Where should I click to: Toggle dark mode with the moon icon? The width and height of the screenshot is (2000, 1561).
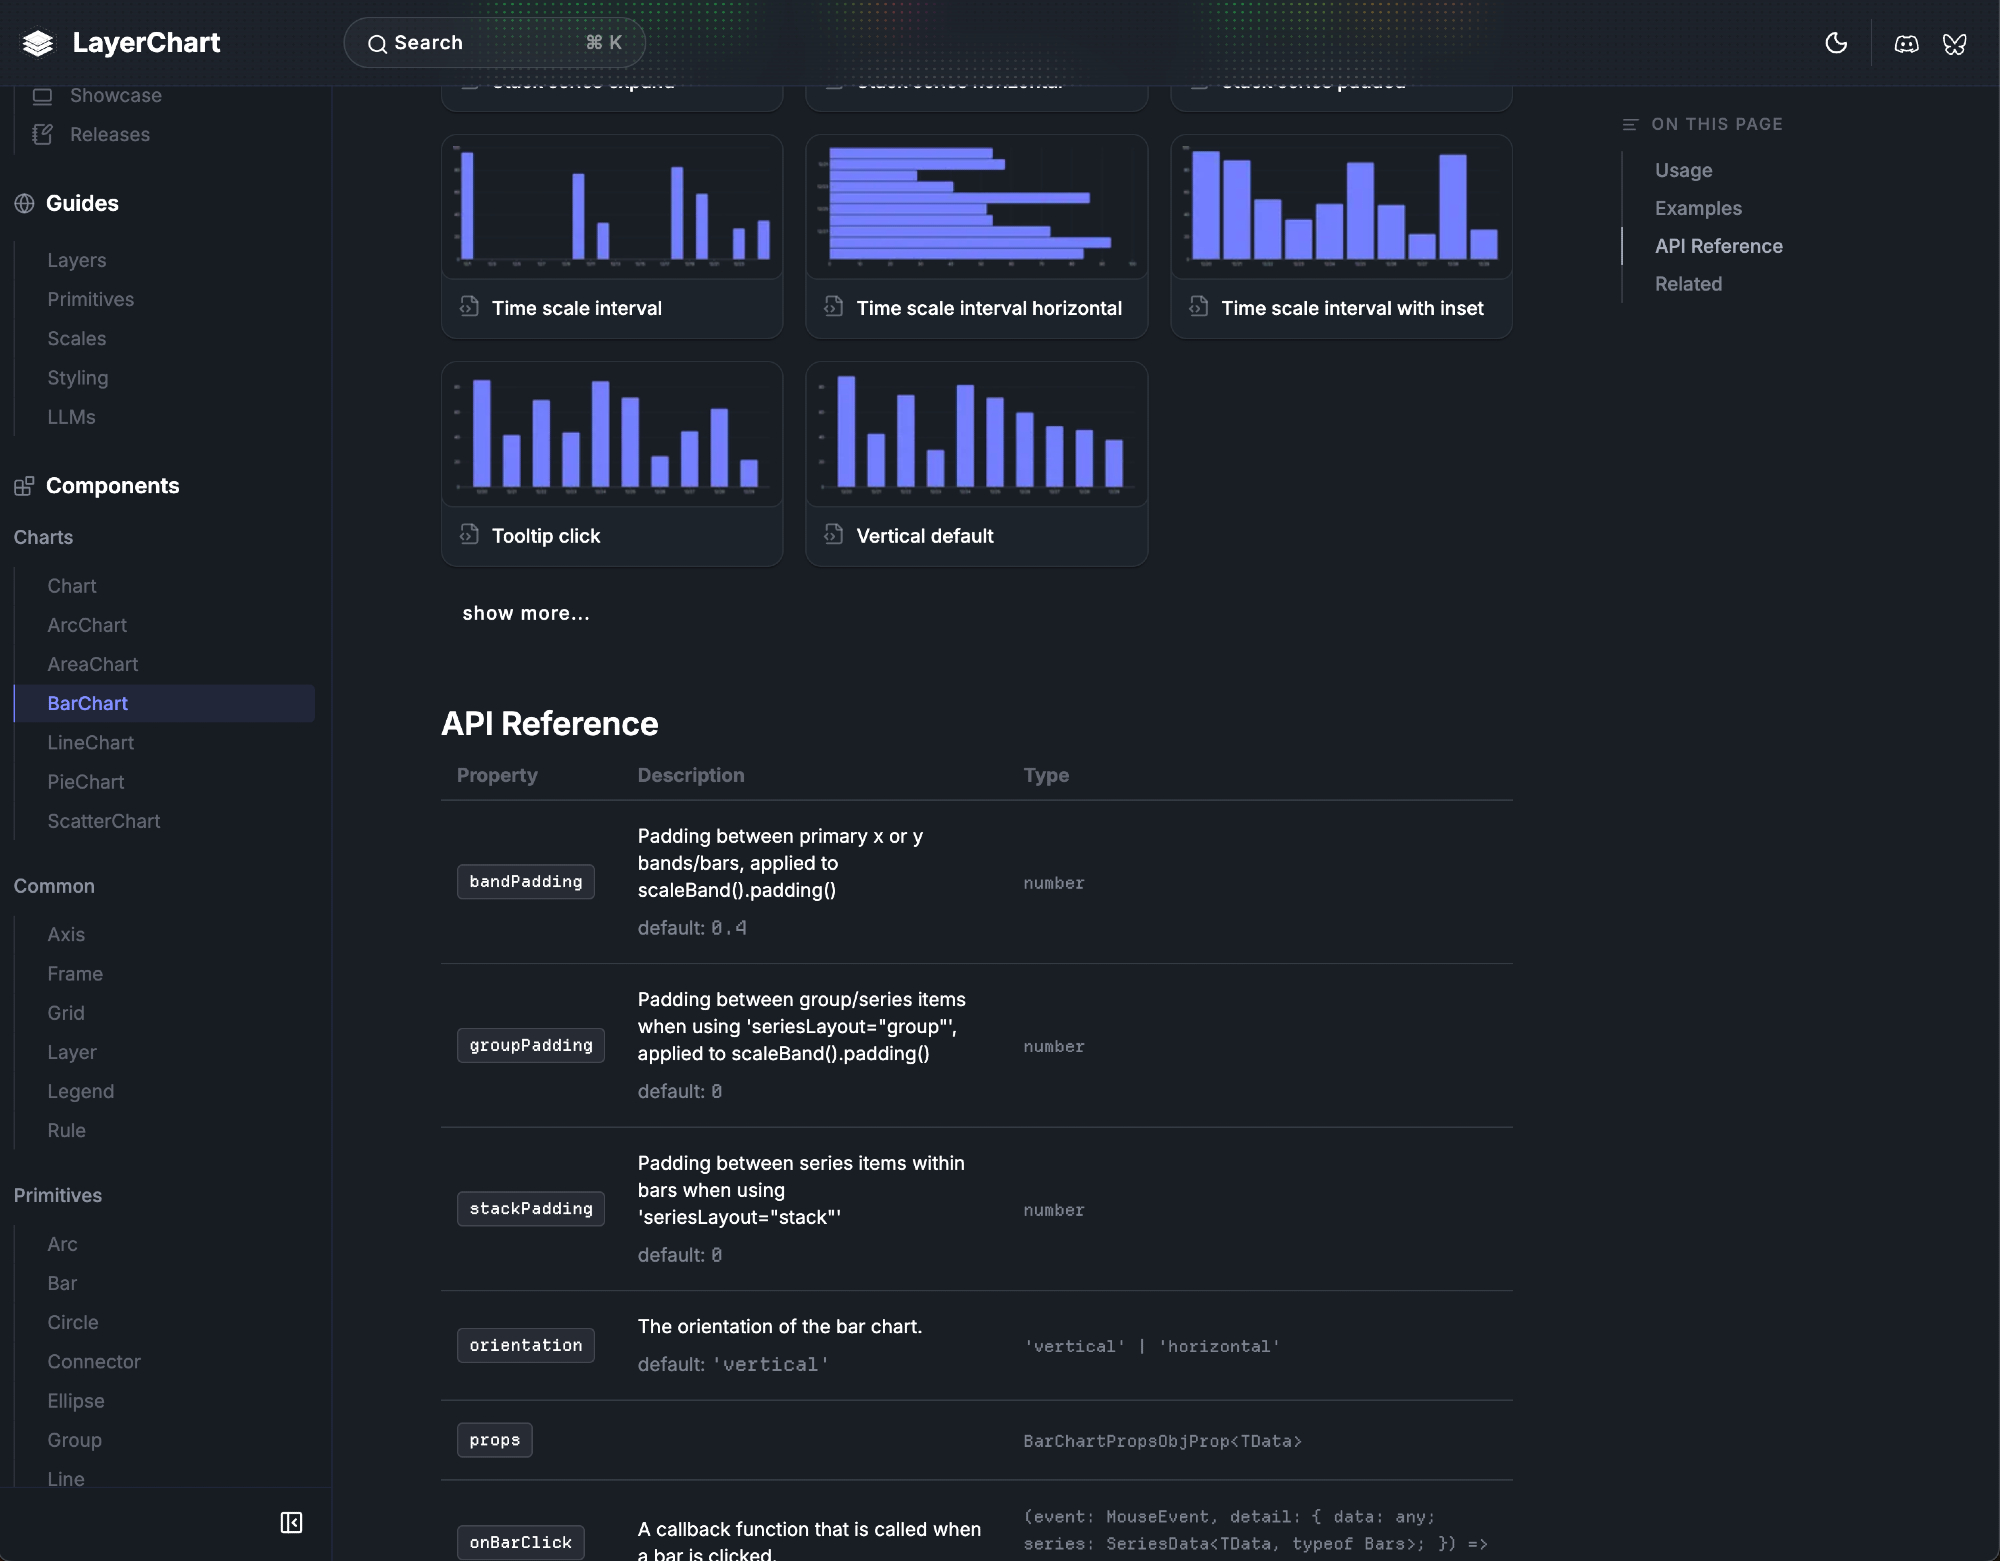coord(1836,43)
